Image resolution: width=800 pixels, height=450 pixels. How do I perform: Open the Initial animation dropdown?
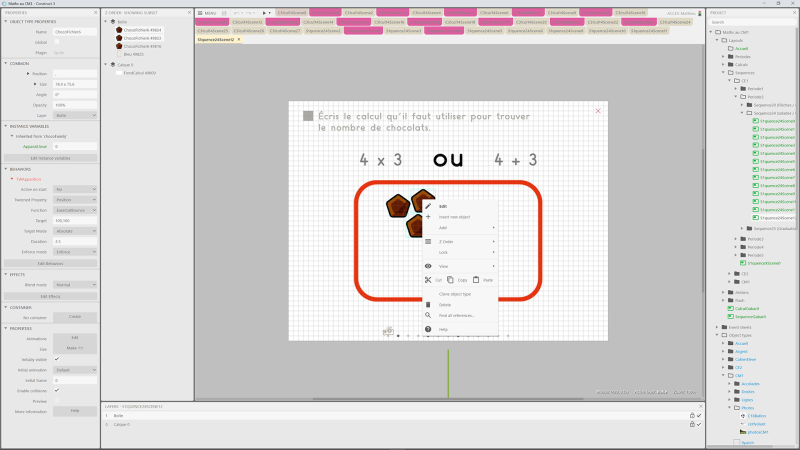point(75,370)
